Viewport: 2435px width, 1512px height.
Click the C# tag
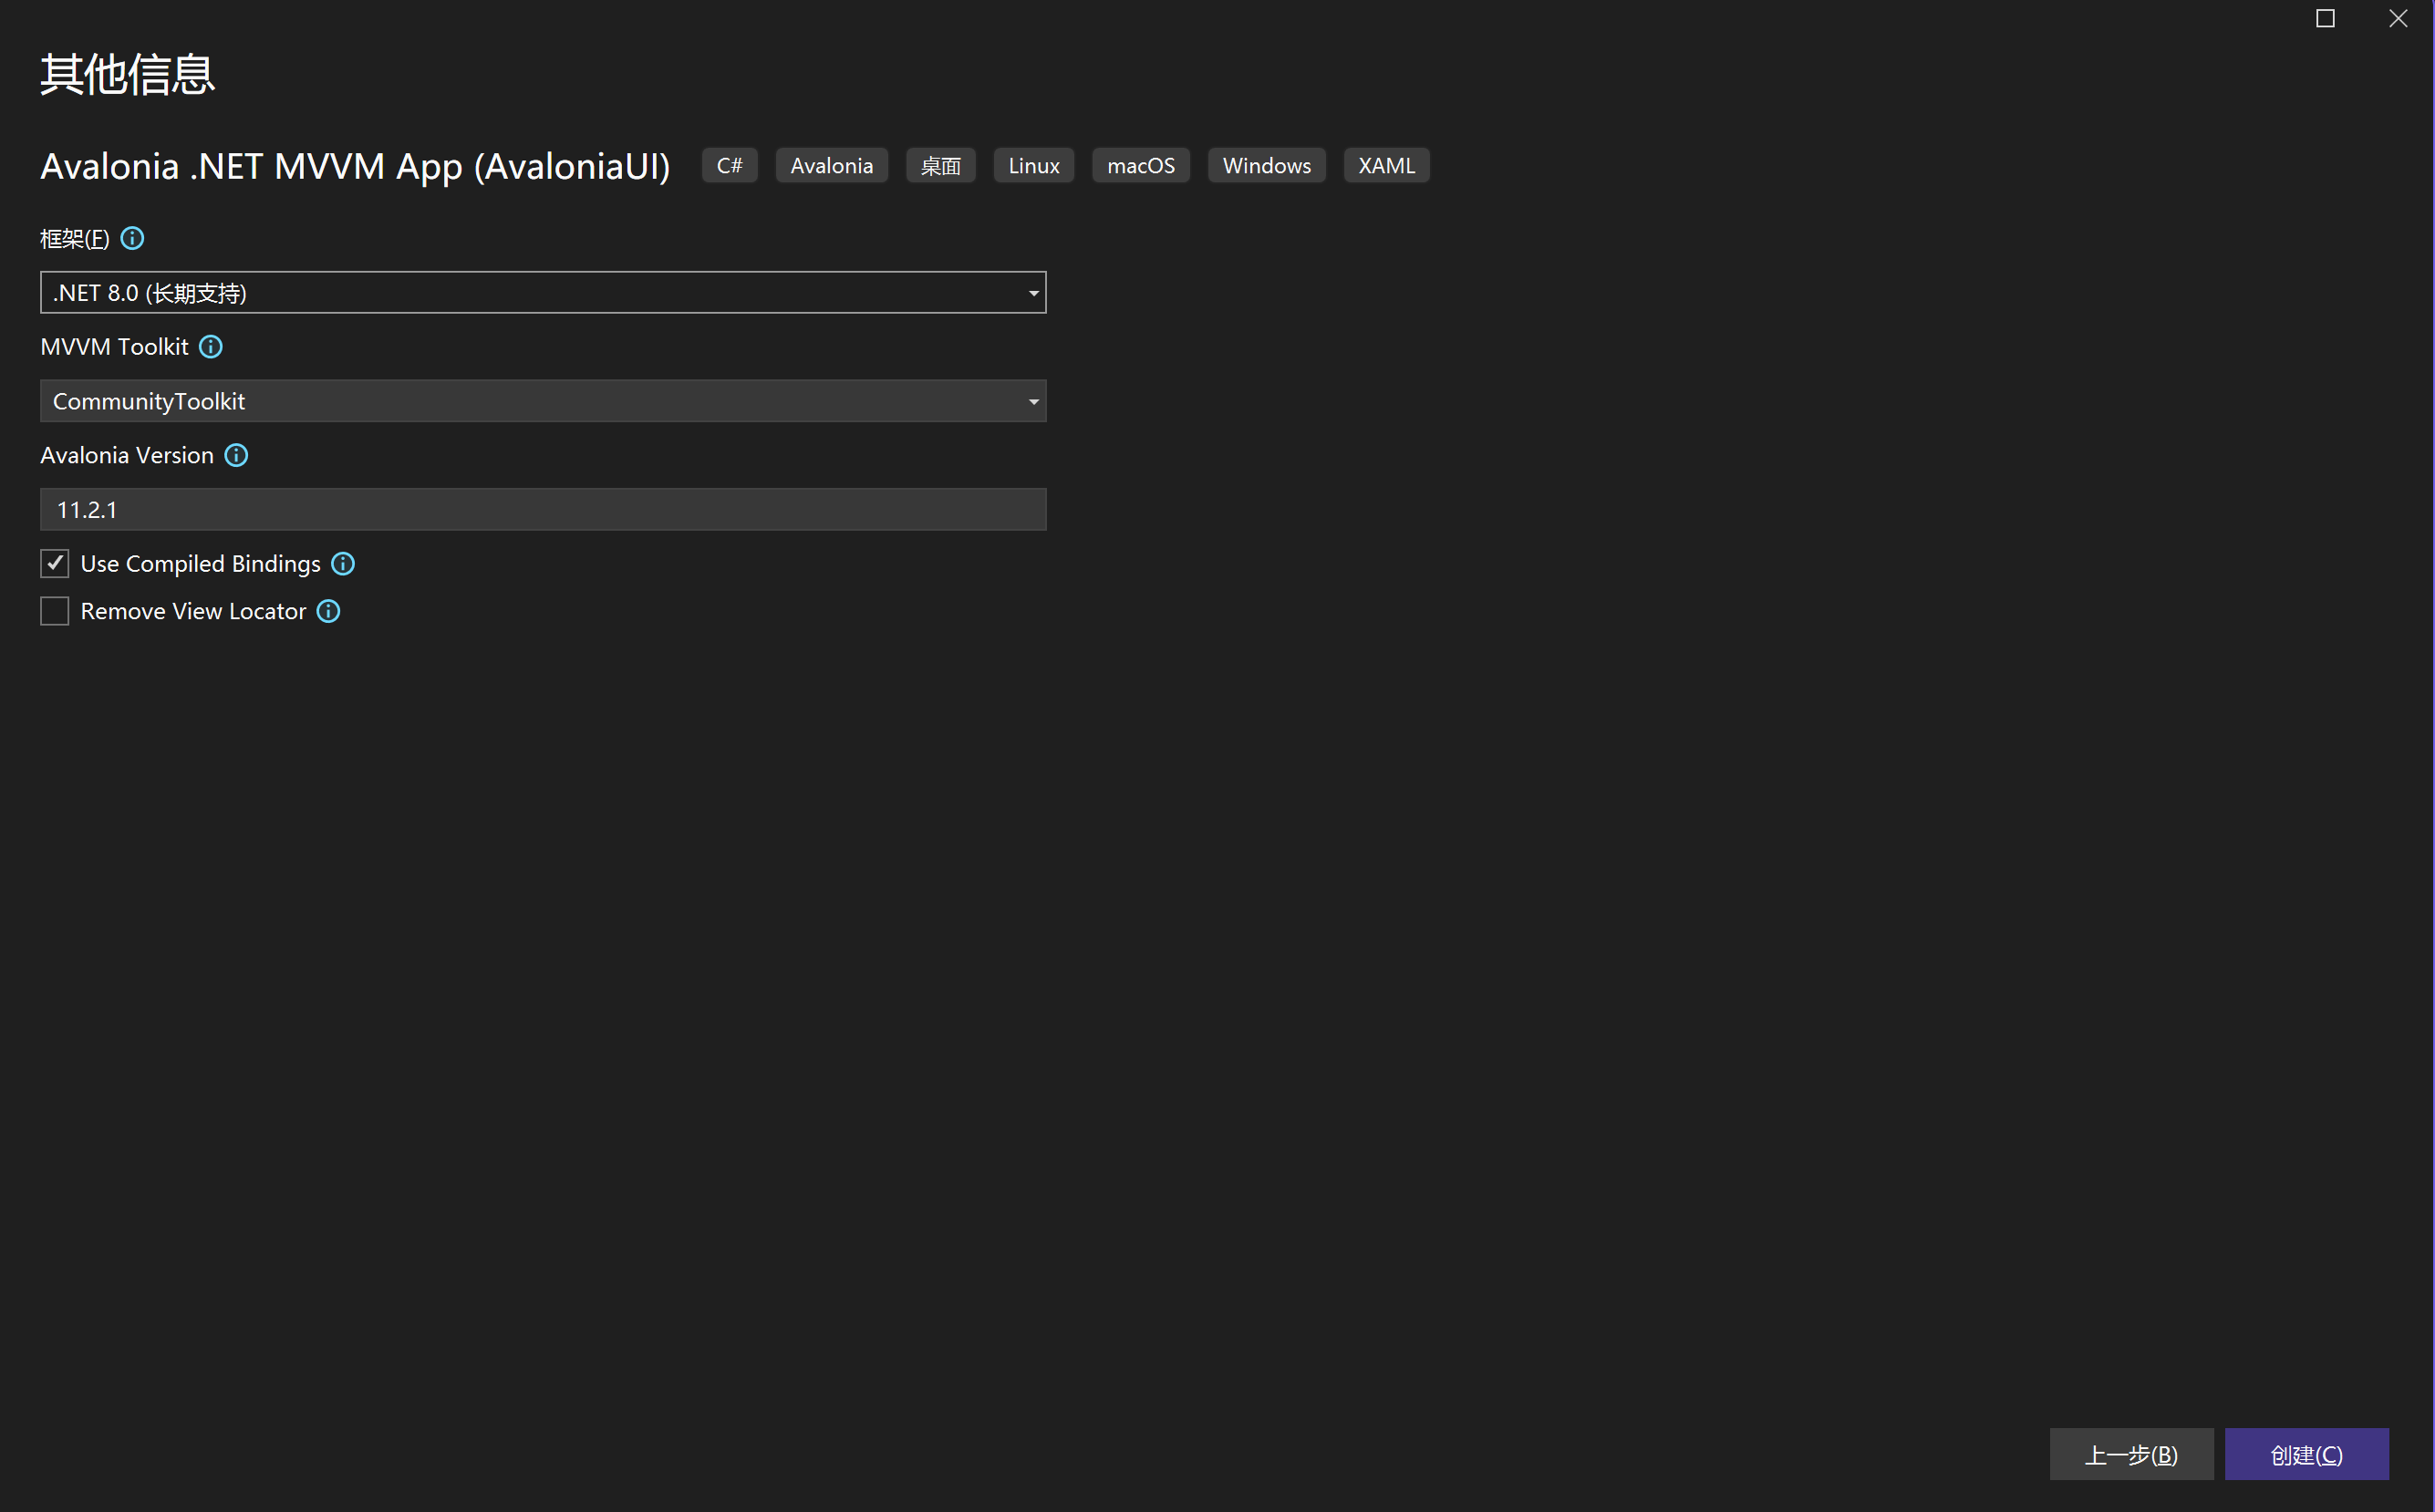[730, 166]
